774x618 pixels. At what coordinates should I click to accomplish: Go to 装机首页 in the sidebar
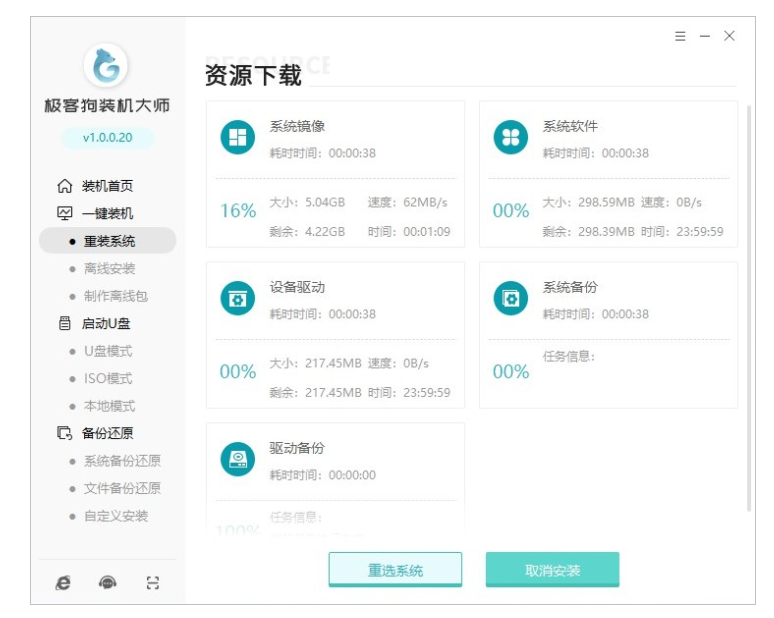(108, 186)
